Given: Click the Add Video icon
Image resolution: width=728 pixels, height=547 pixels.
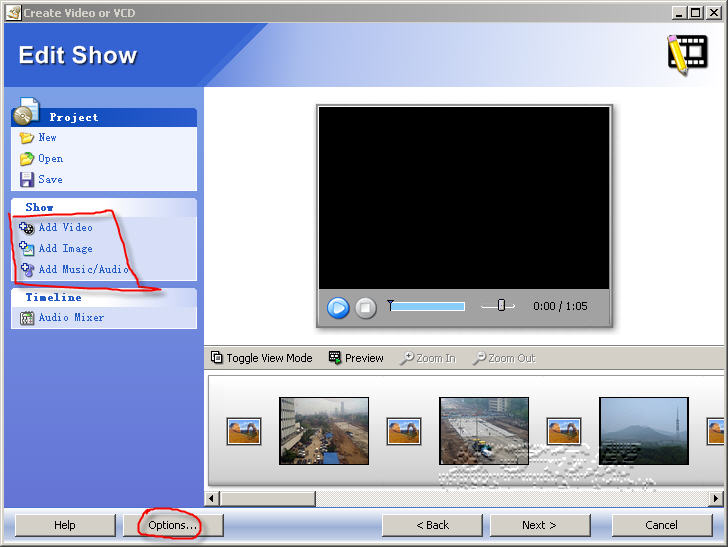Looking at the screenshot, I should pyautogui.click(x=27, y=228).
